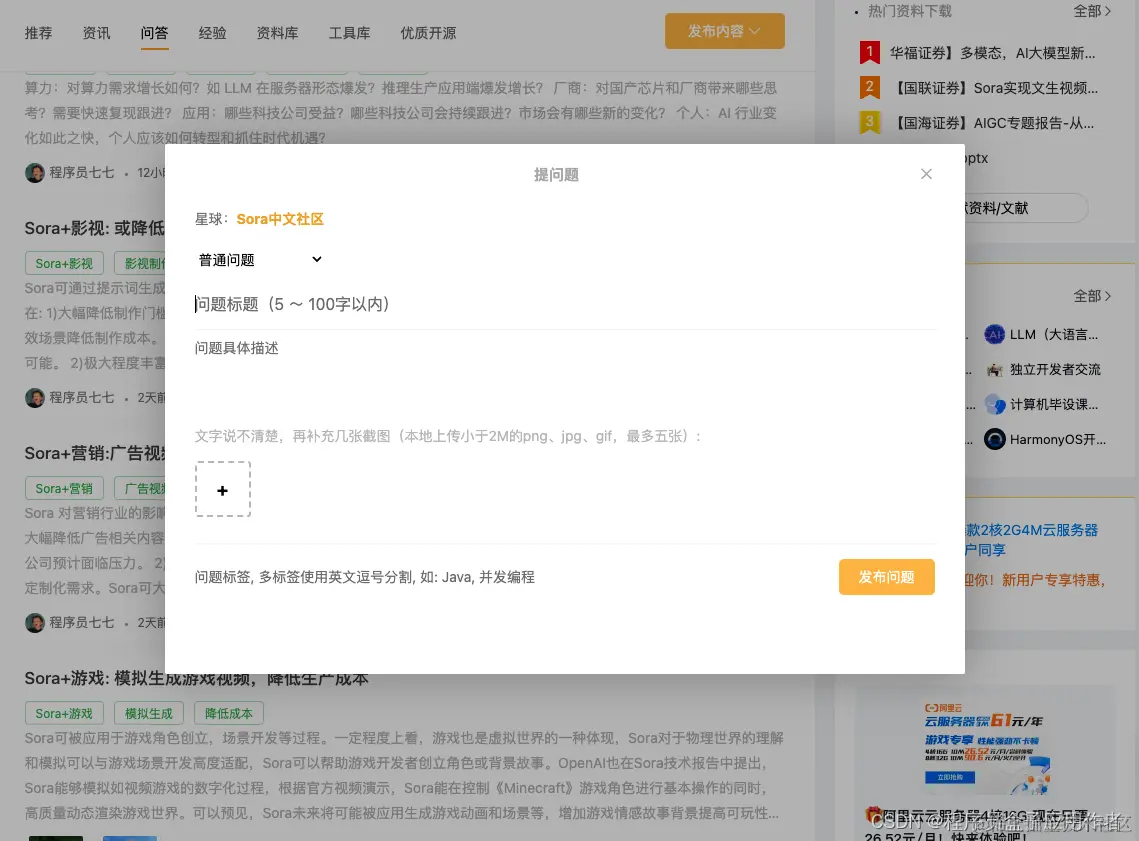Viewport: 1139px width, 841px height.
Task: Open the 独立开发者交流 community
Action: [1055, 370]
